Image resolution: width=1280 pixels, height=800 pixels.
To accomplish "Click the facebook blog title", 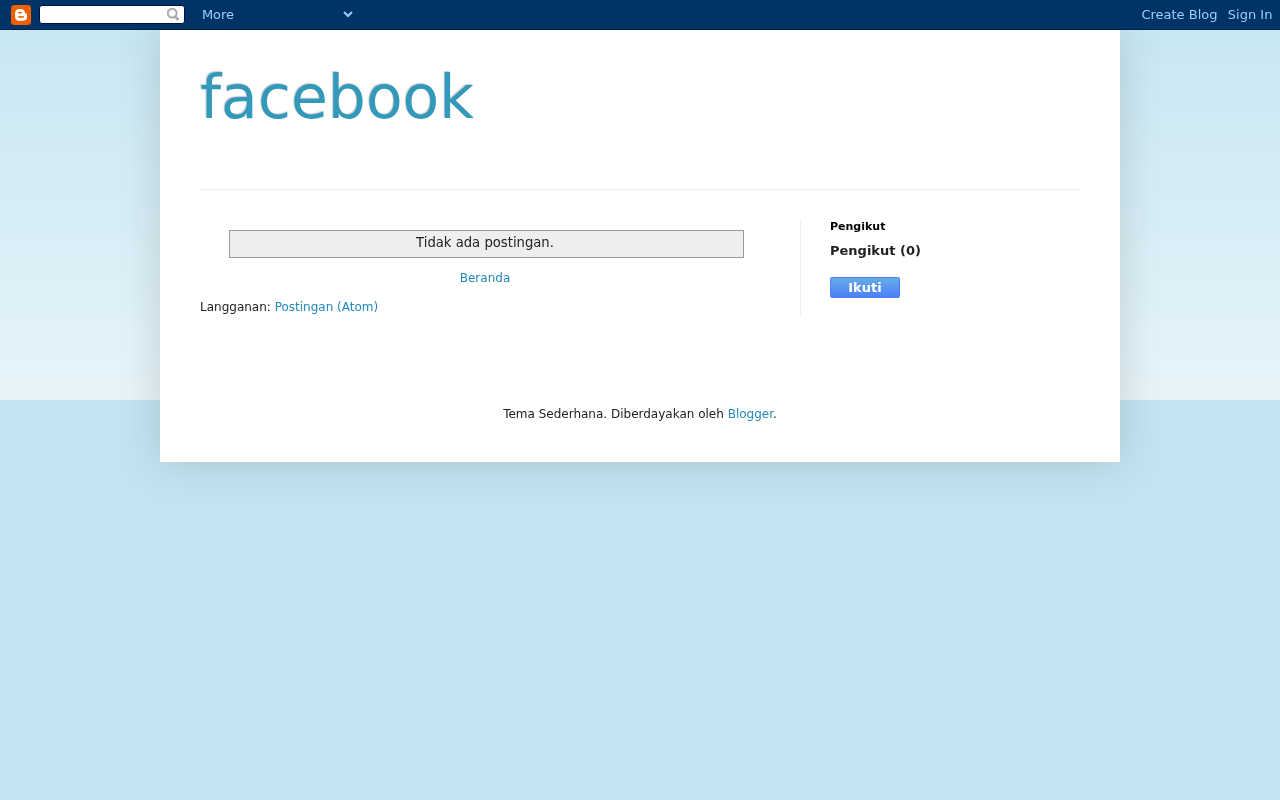I will coord(337,98).
